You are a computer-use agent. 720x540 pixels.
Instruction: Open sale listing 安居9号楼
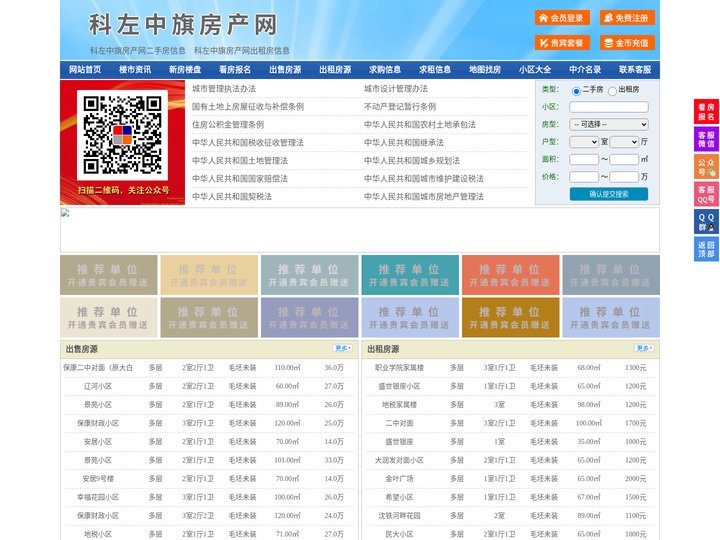pos(98,478)
